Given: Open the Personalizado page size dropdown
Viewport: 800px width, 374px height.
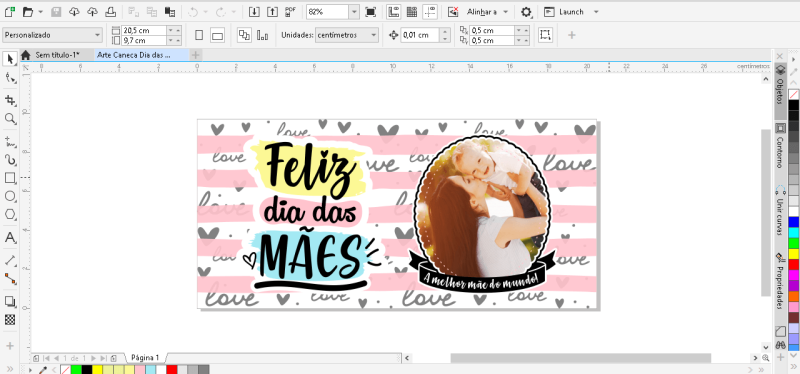Looking at the screenshot, I should tap(53, 35).
